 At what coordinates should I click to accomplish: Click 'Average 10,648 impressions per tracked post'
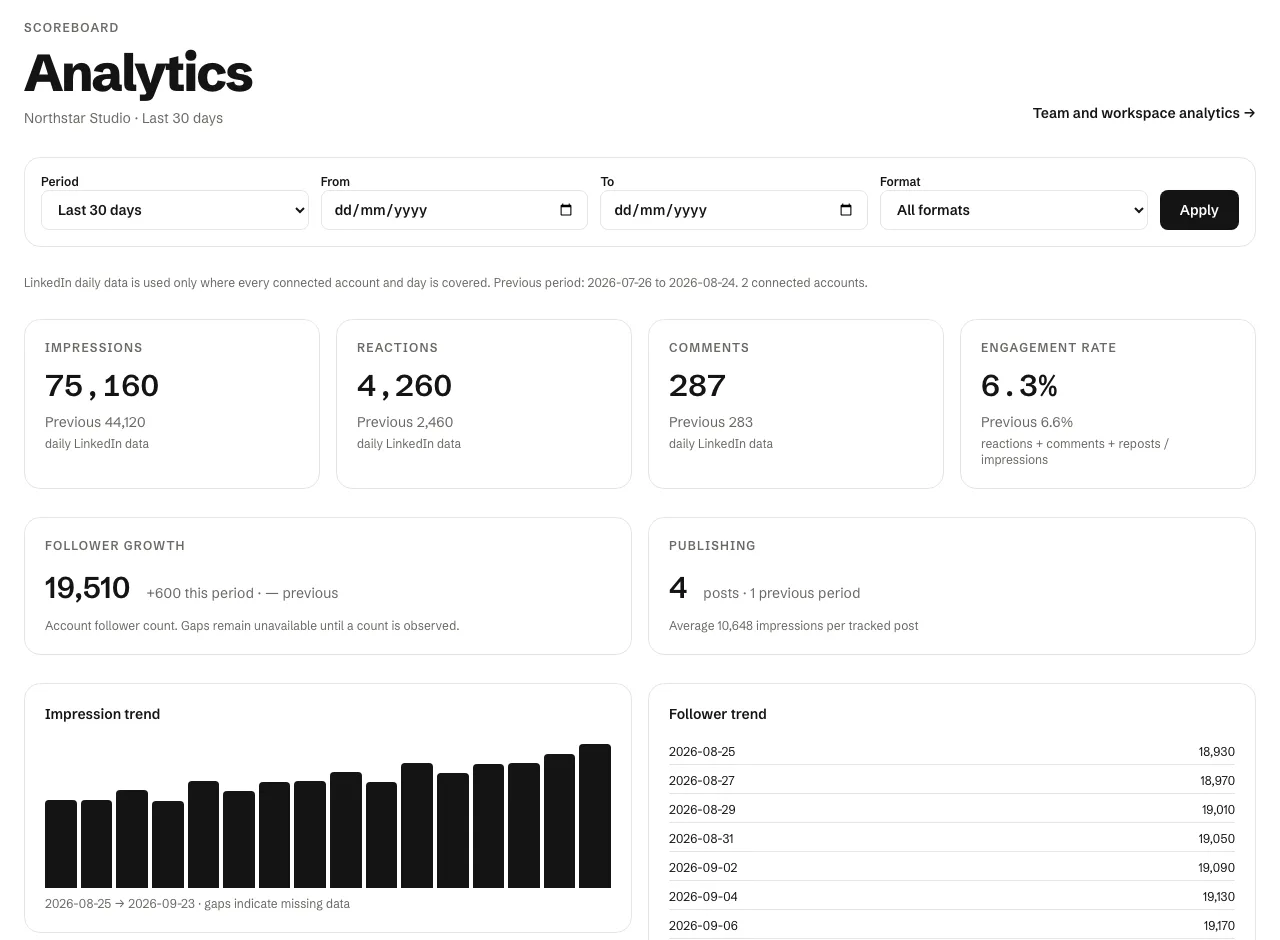[x=793, y=626]
